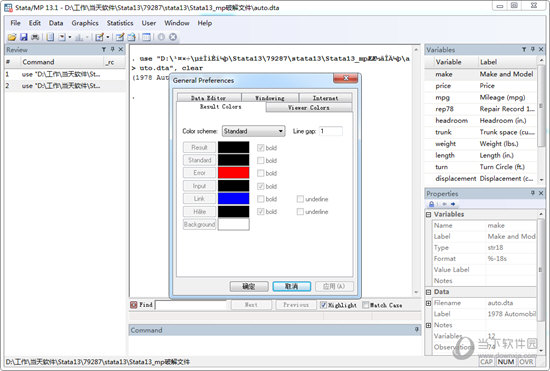550x371 pixels.
Task: Expand the Notes row under Data
Action: click(x=428, y=325)
